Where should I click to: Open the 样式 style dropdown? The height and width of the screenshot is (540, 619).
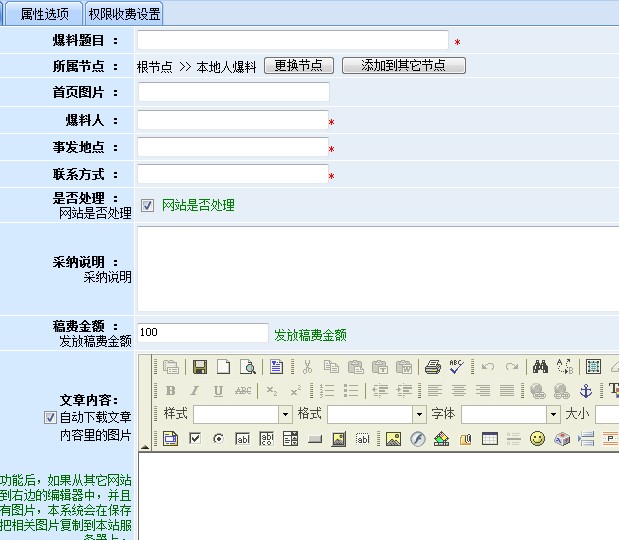(x=285, y=414)
